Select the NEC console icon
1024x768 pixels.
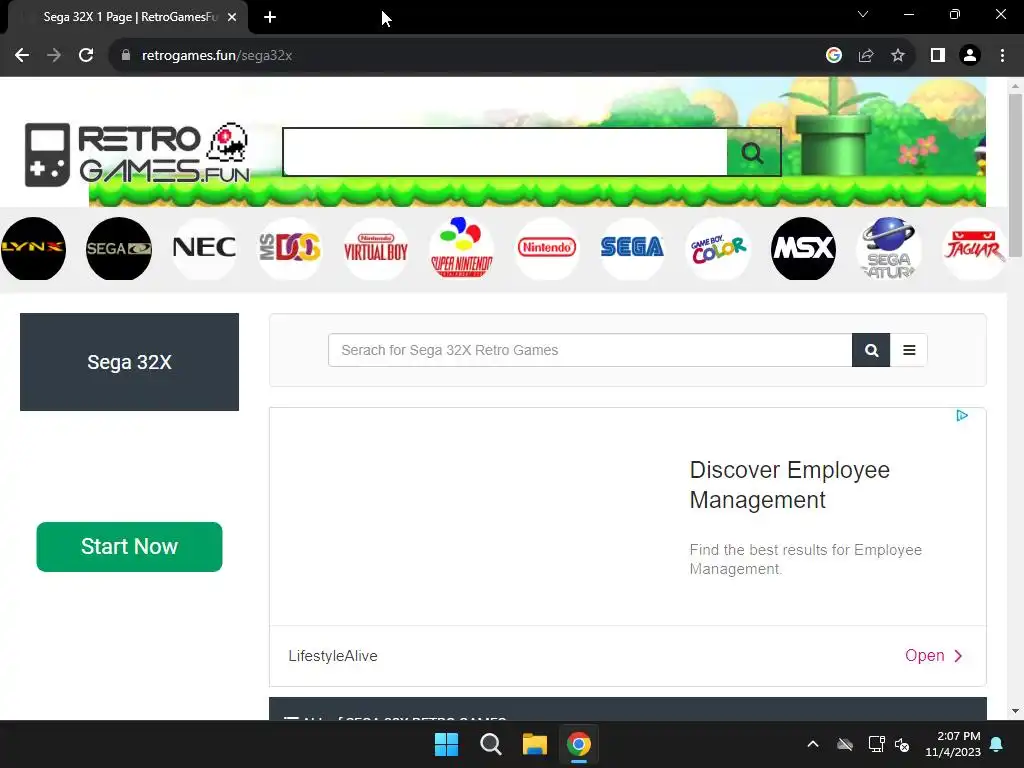pyautogui.click(x=204, y=248)
